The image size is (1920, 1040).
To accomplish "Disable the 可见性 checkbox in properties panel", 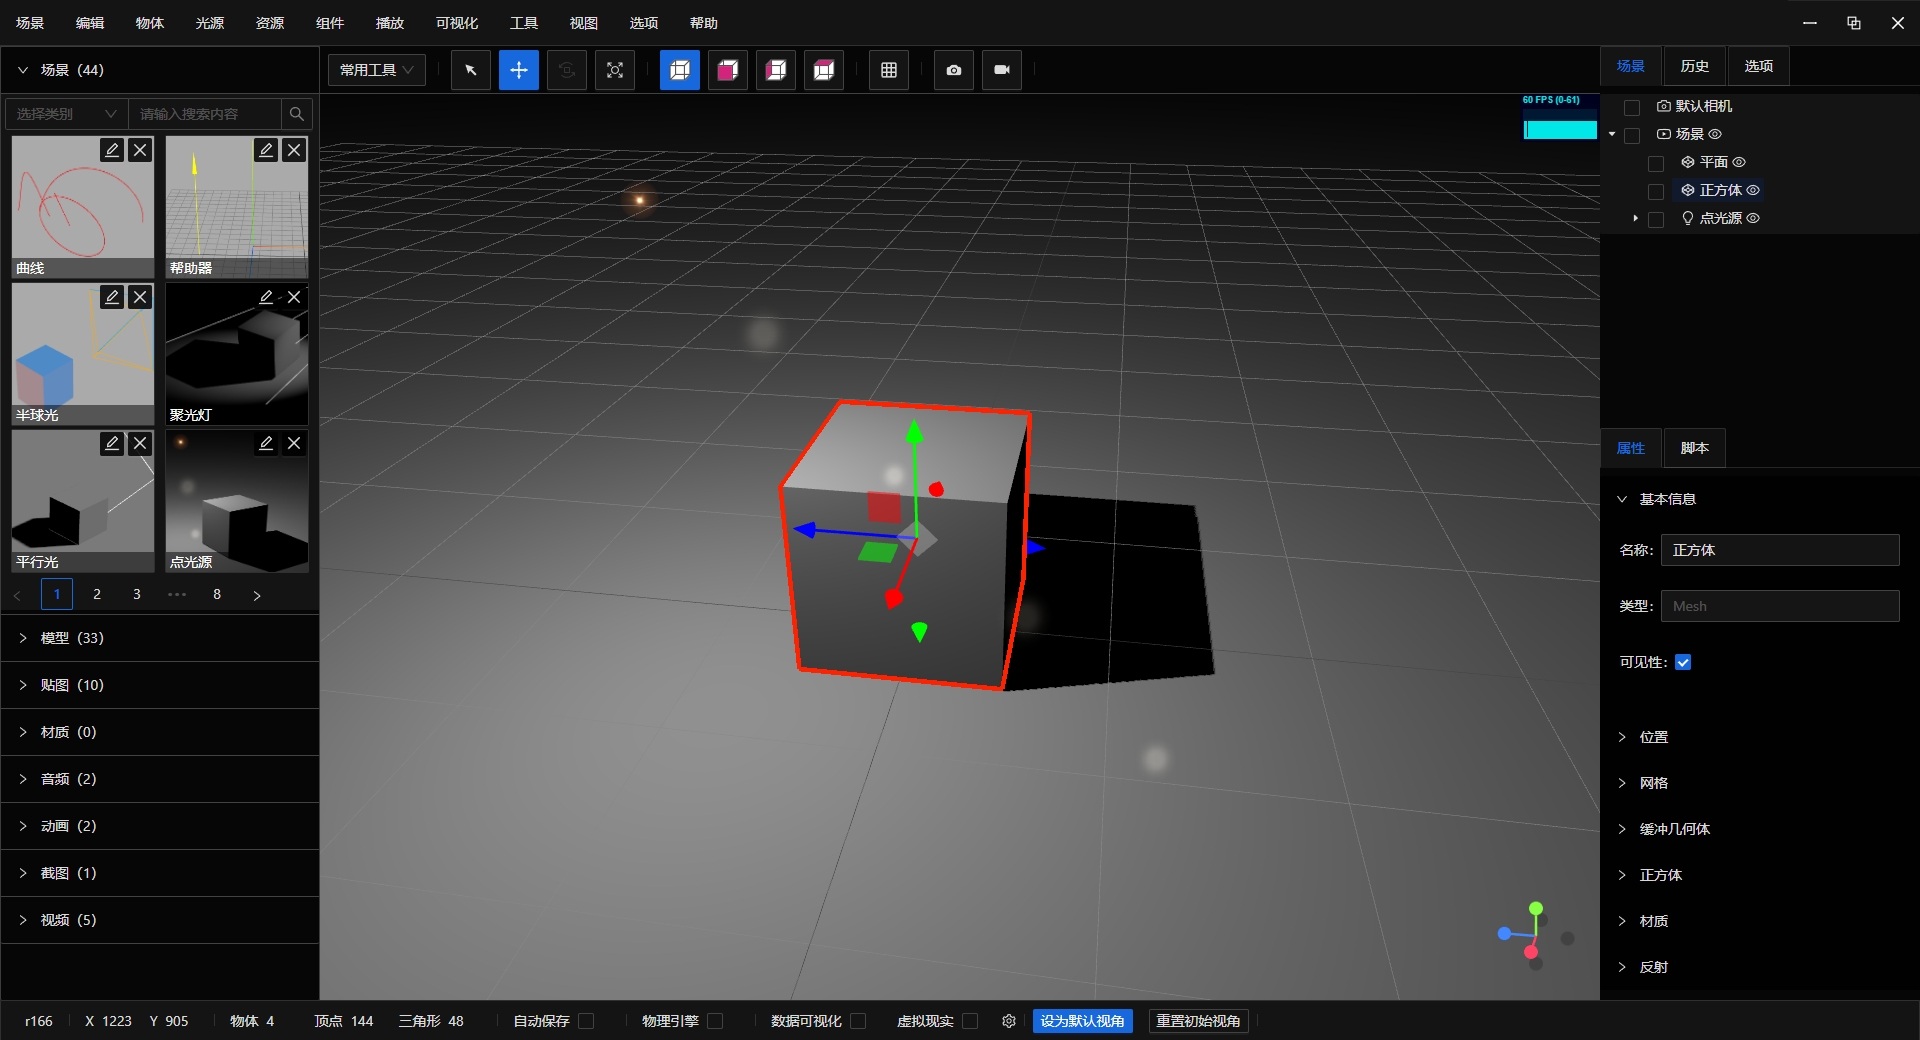I will click(1683, 662).
